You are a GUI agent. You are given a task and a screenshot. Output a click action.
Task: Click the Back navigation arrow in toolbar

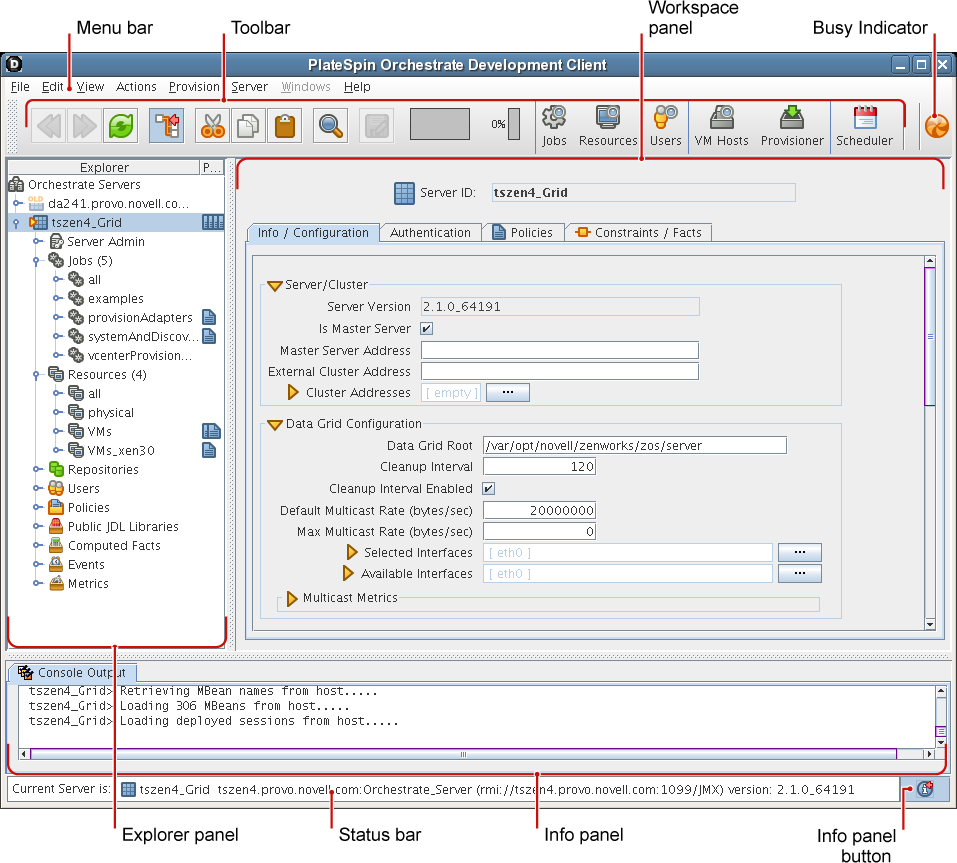[x=49, y=126]
